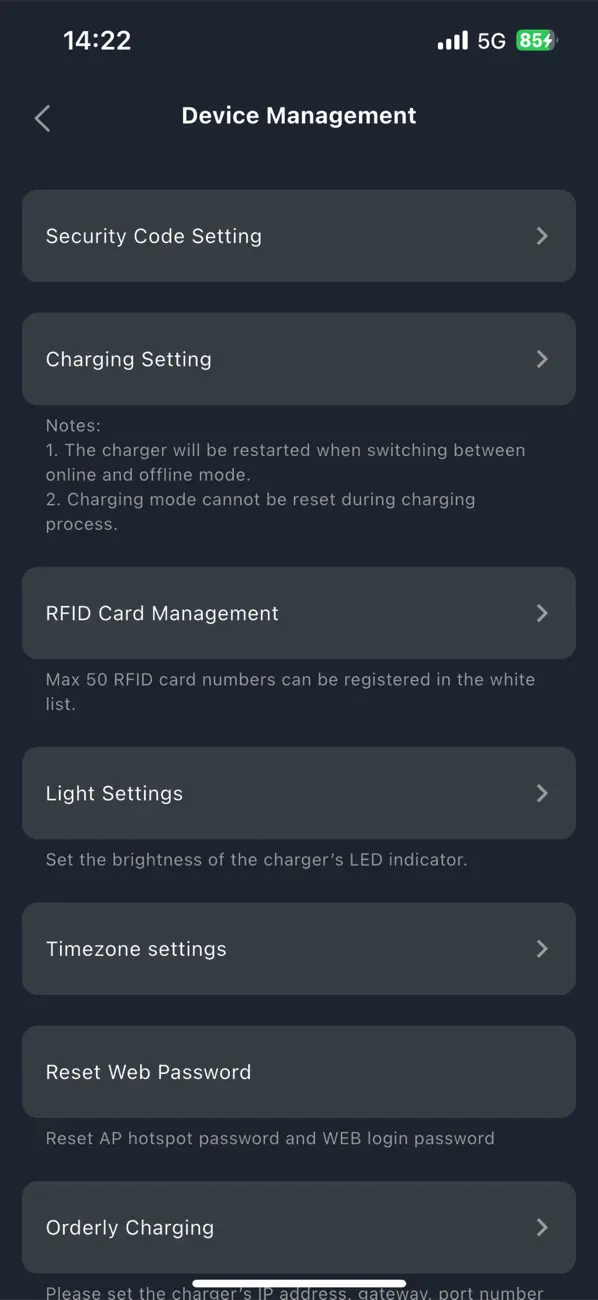Viewport: 598px width, 1300px height.
Task: Open Timezone settings
Action: coord(299,948)
